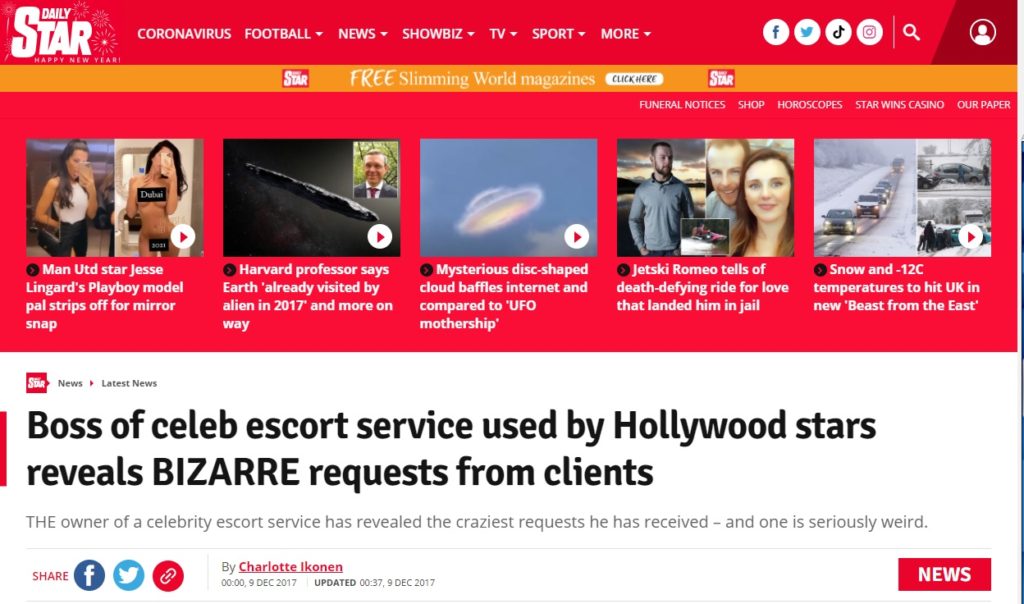Copy article link with red link icon
This screenshot has height=604, width=1024.
tap(168, 575)
